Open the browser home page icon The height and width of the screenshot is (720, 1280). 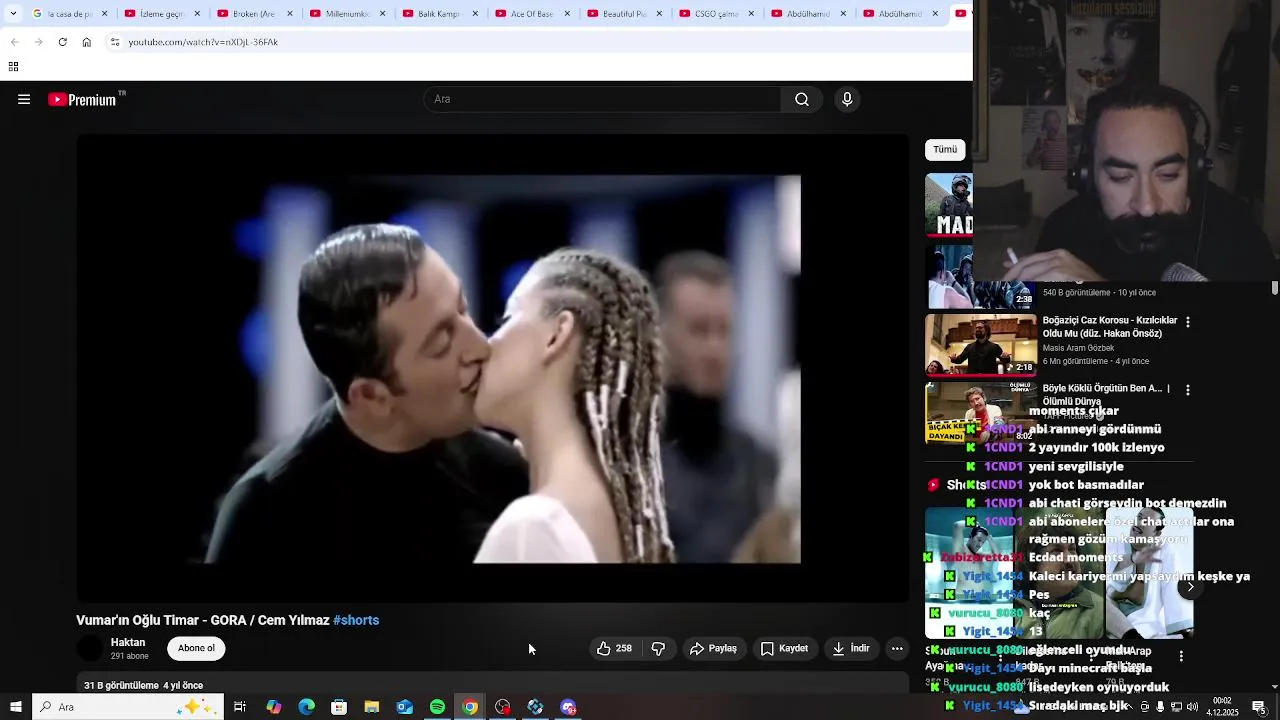[86, 42]
